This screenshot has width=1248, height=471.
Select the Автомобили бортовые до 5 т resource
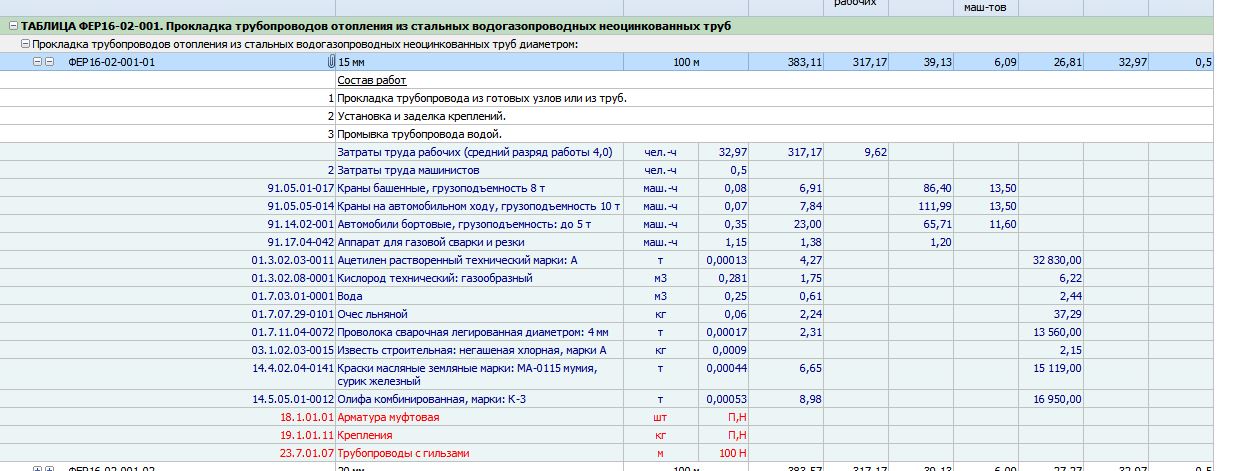click(624, 224)
